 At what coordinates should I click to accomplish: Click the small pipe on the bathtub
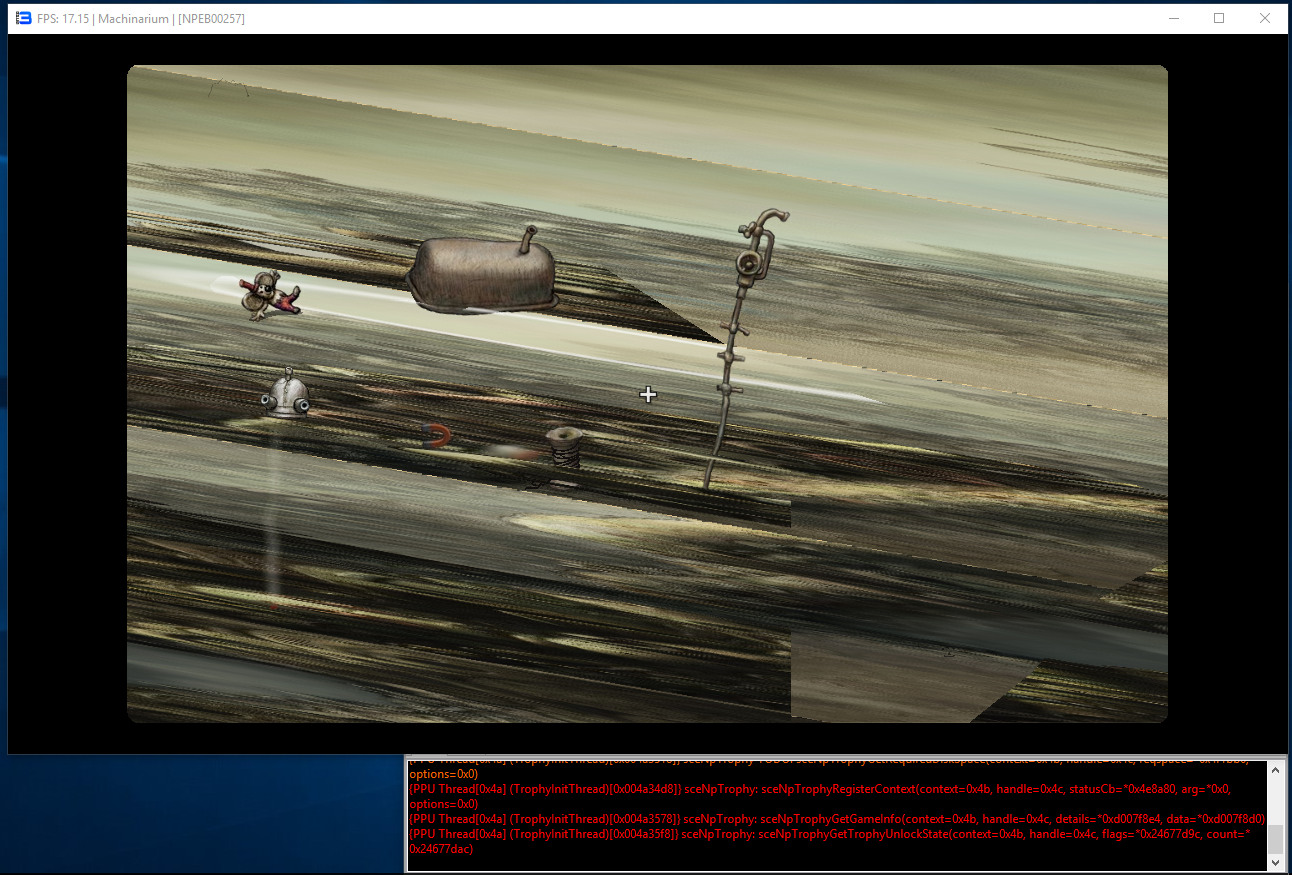pos(528,238)
